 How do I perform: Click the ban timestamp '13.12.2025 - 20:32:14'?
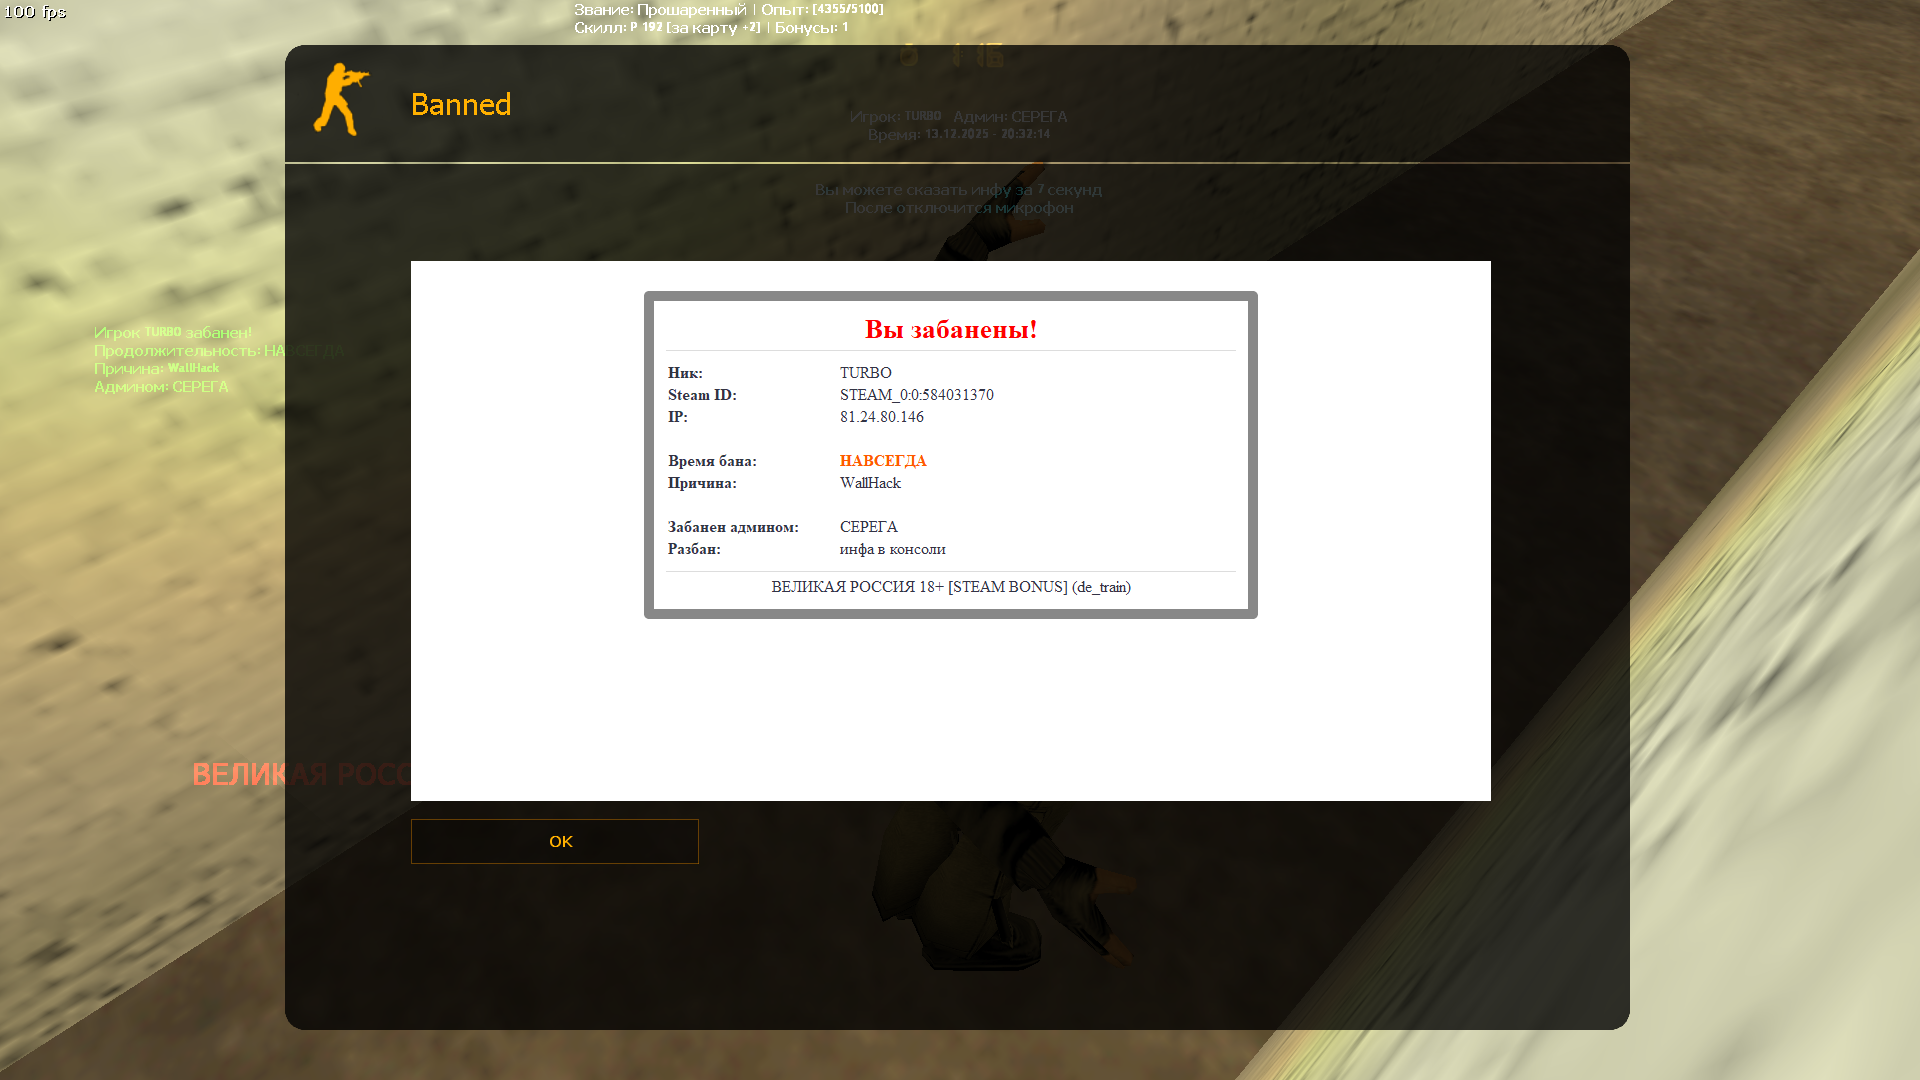[x=986, y=134]
